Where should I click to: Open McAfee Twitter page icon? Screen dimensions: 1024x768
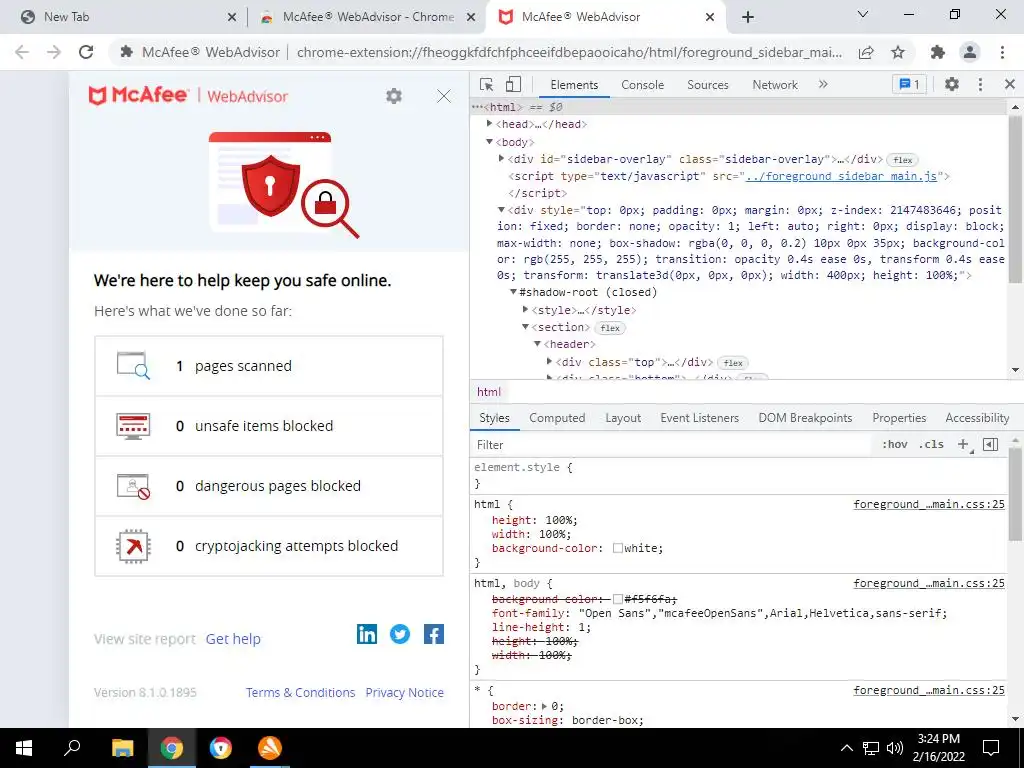click(400, 634)
